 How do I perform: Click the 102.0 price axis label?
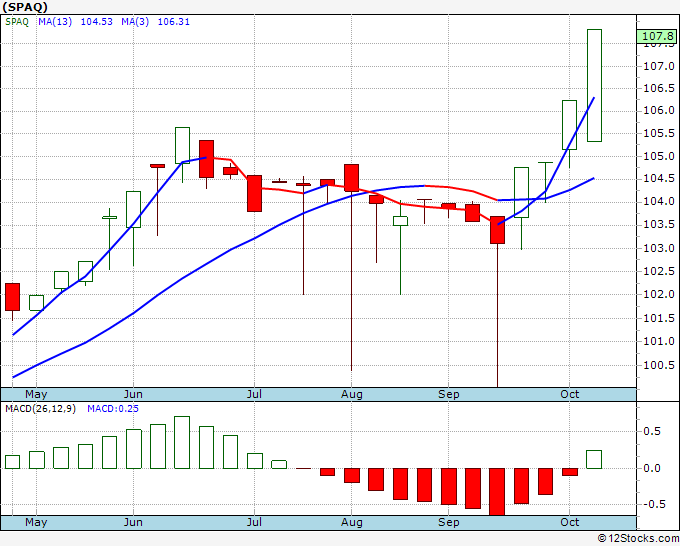click(659, 294)
